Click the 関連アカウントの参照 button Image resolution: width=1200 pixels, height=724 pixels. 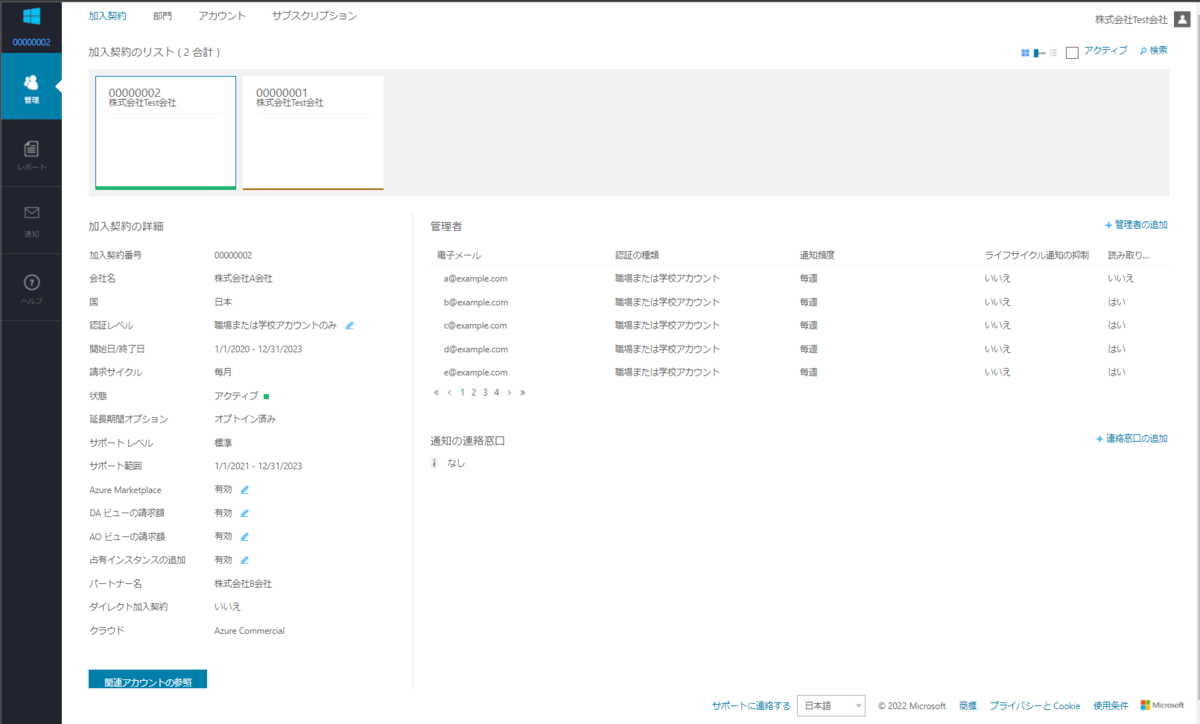(x=147, y=678)
